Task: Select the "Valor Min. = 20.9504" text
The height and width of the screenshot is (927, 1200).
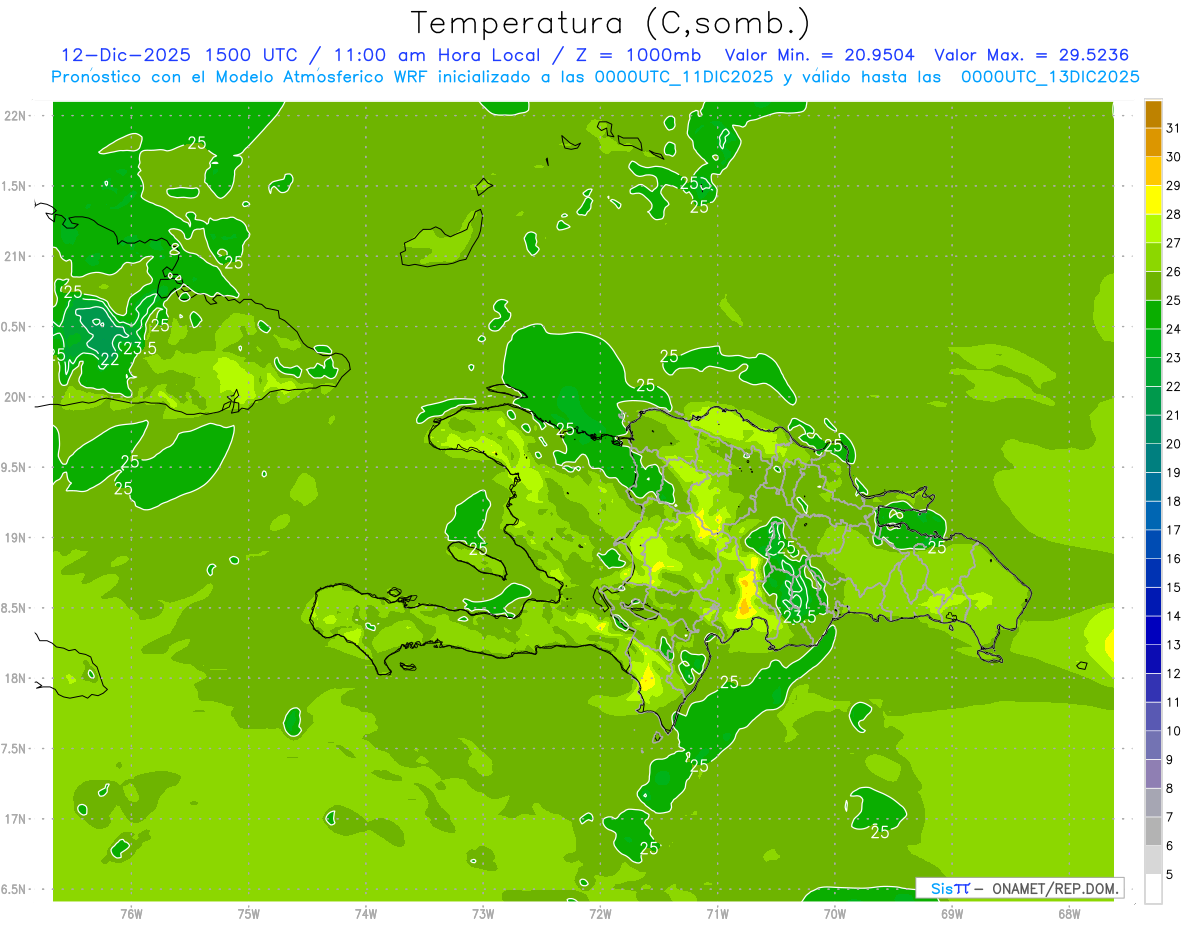Action: point(819,55)
